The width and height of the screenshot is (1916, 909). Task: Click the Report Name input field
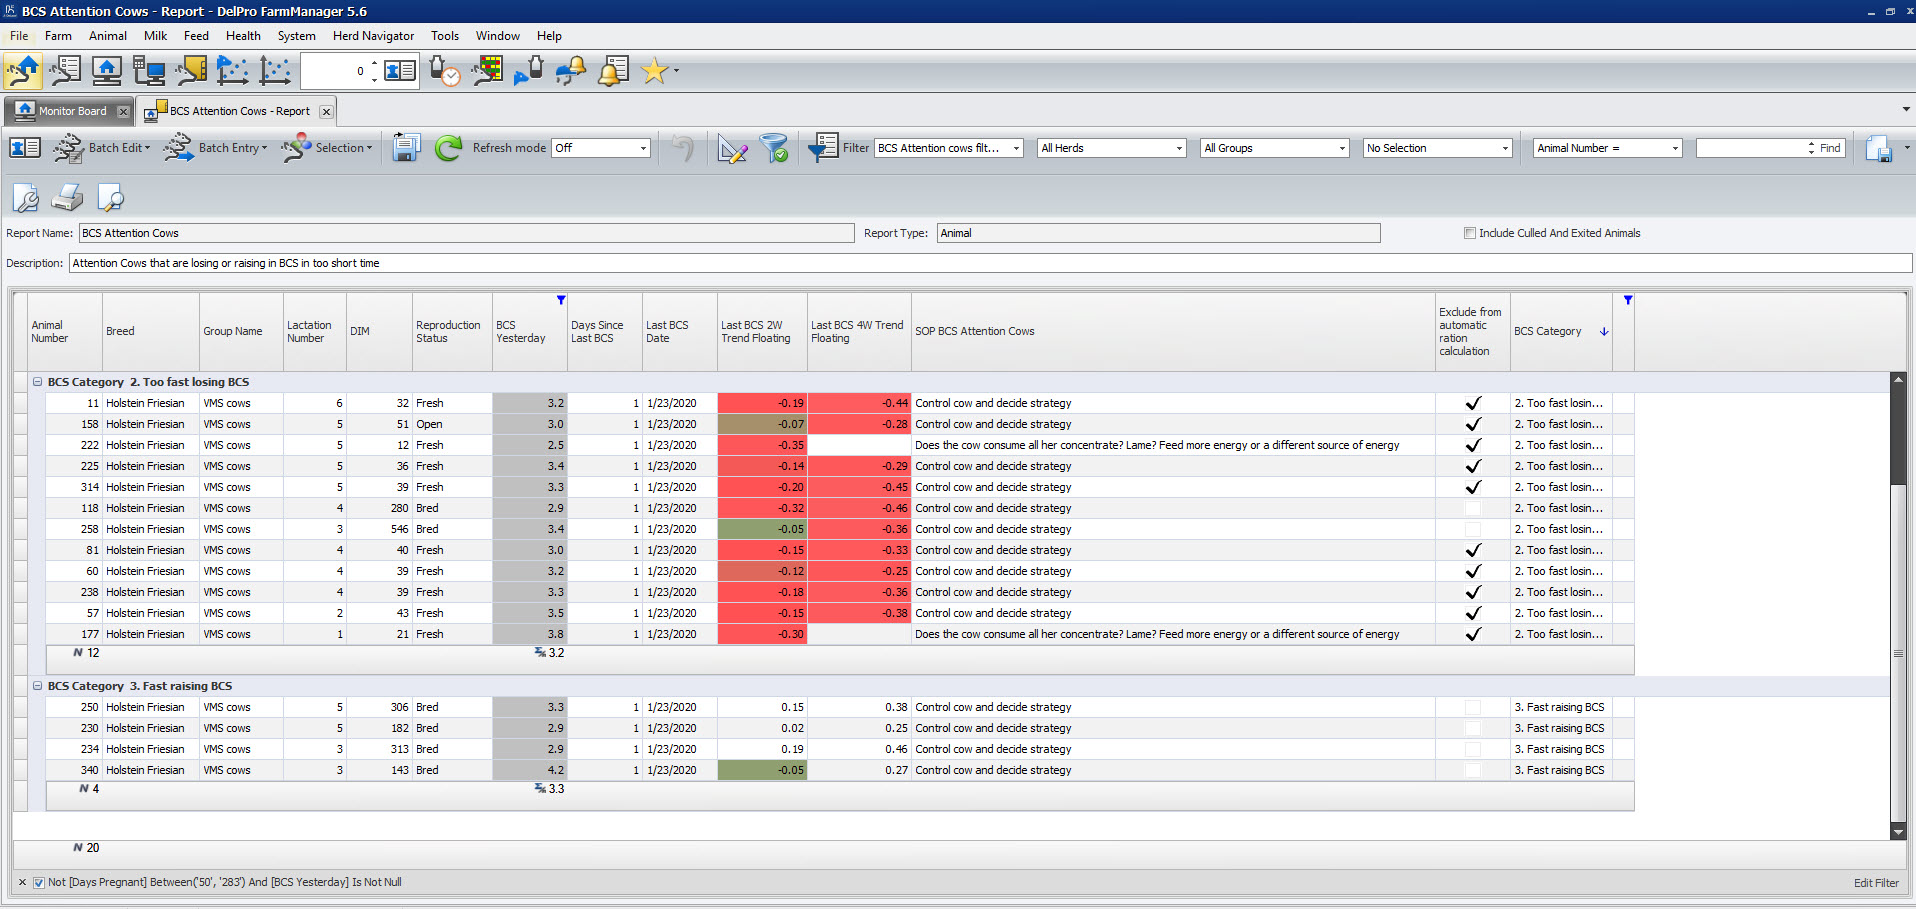[x=466, y=233]
